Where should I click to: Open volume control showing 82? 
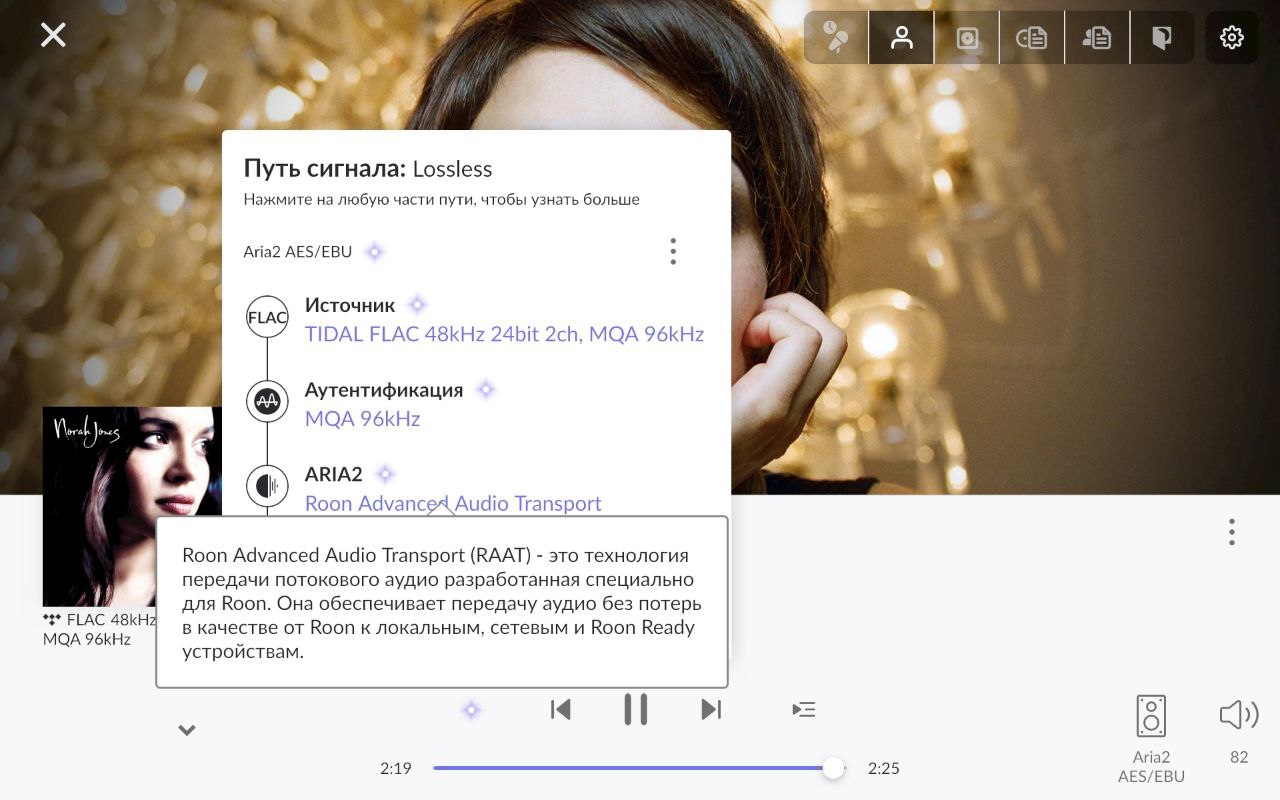1239,715
